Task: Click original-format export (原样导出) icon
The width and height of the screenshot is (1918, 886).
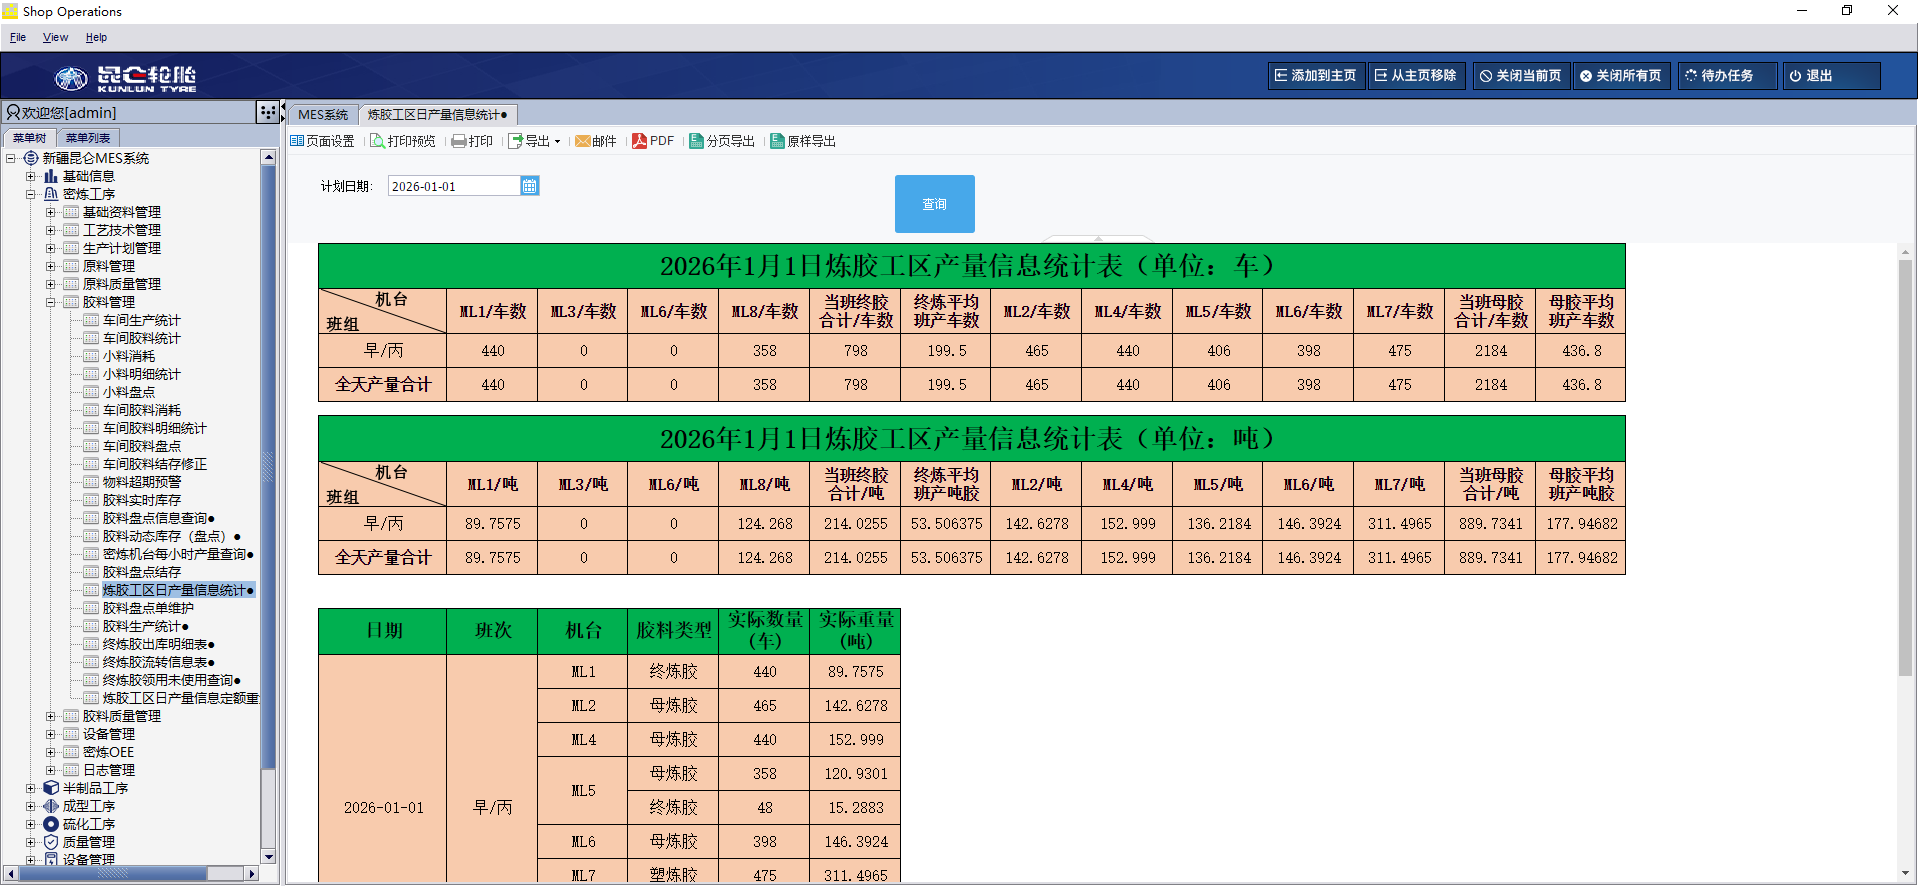Action: (777, 141)
